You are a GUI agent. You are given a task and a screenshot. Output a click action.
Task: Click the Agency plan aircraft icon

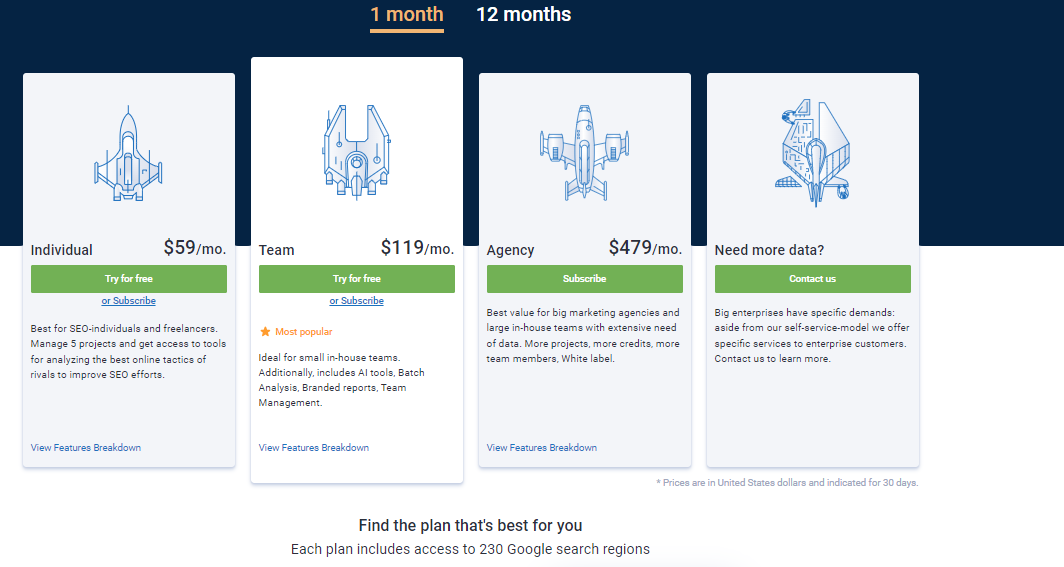pos(584,153)
